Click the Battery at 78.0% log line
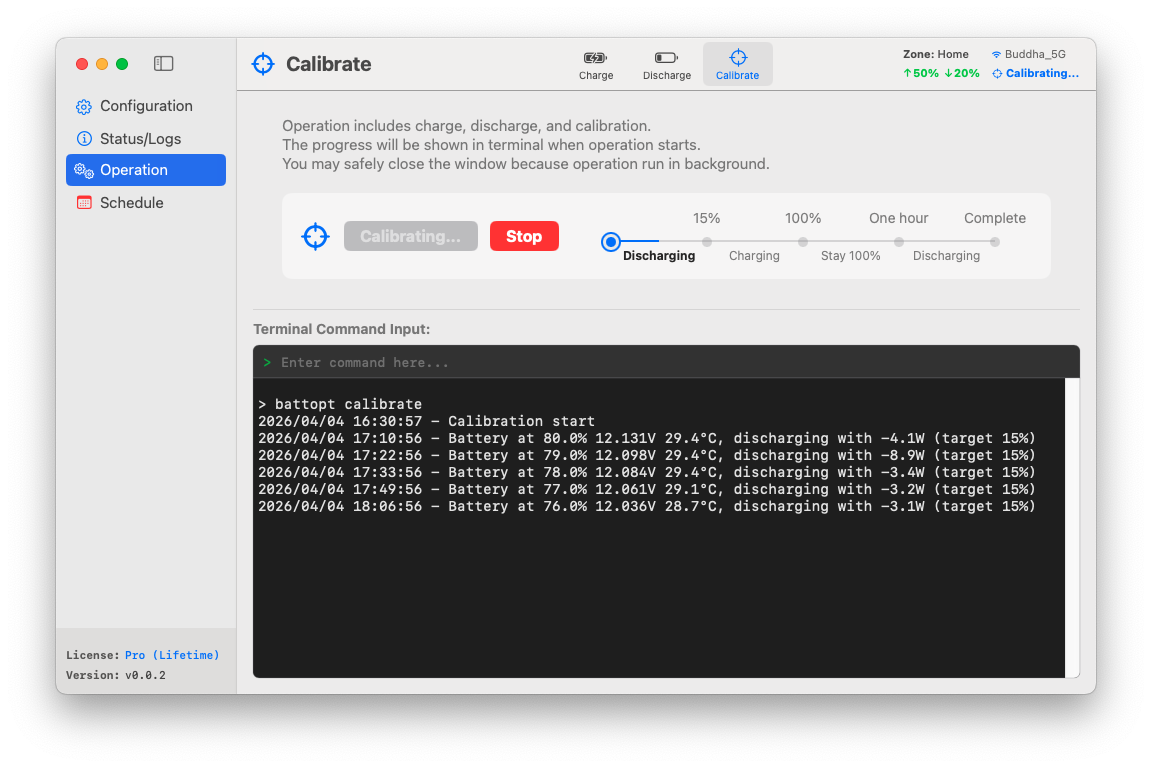Image resolution: width=1152 pixels, height=768 pixels. pos(647,472)
